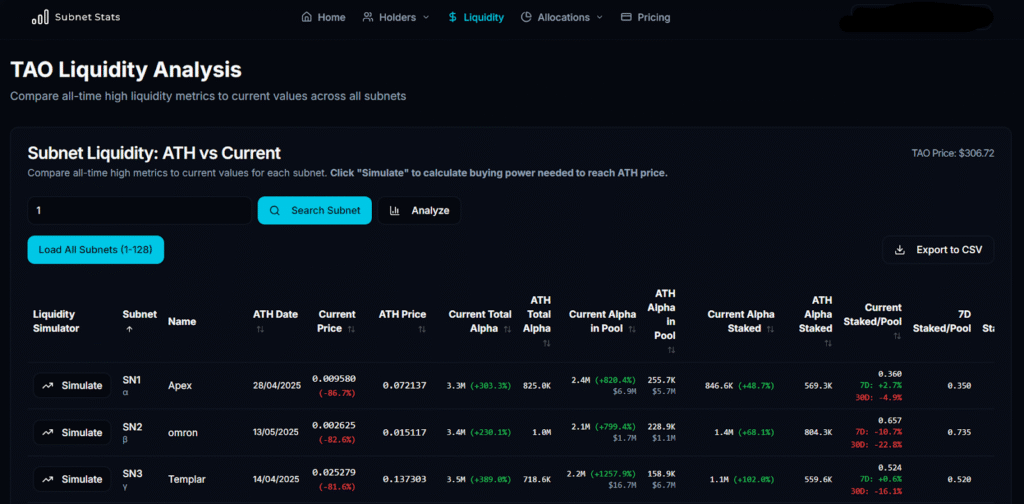
Task: Simulate liquidity for SN2 omron
Action: pyautogui.click(x=72, y=433)
